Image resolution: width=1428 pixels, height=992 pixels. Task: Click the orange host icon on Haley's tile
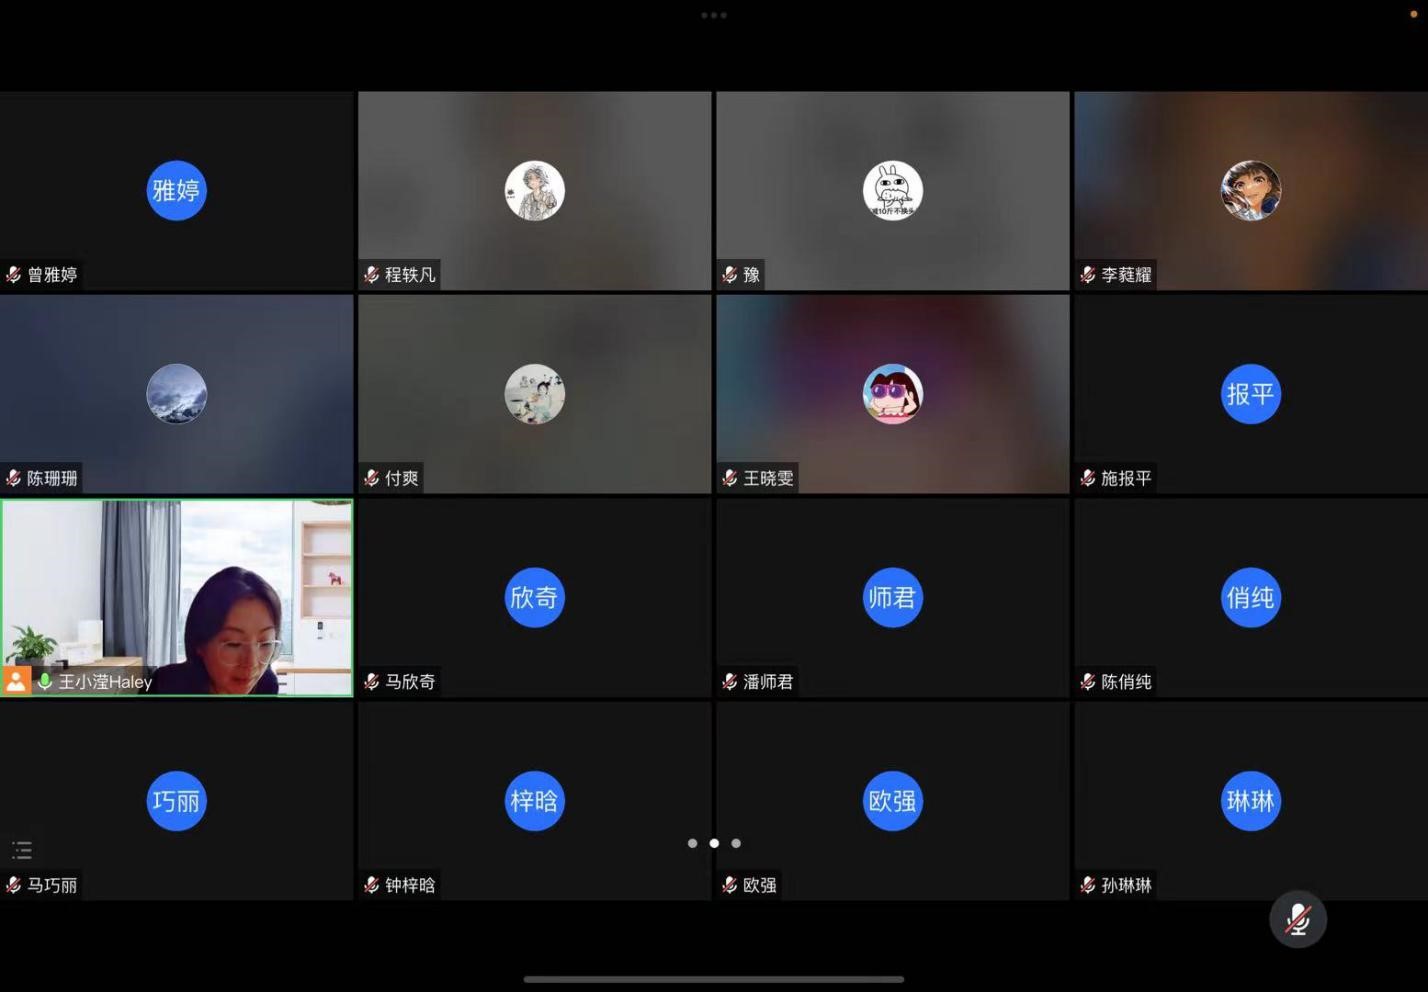coord(16,681)
